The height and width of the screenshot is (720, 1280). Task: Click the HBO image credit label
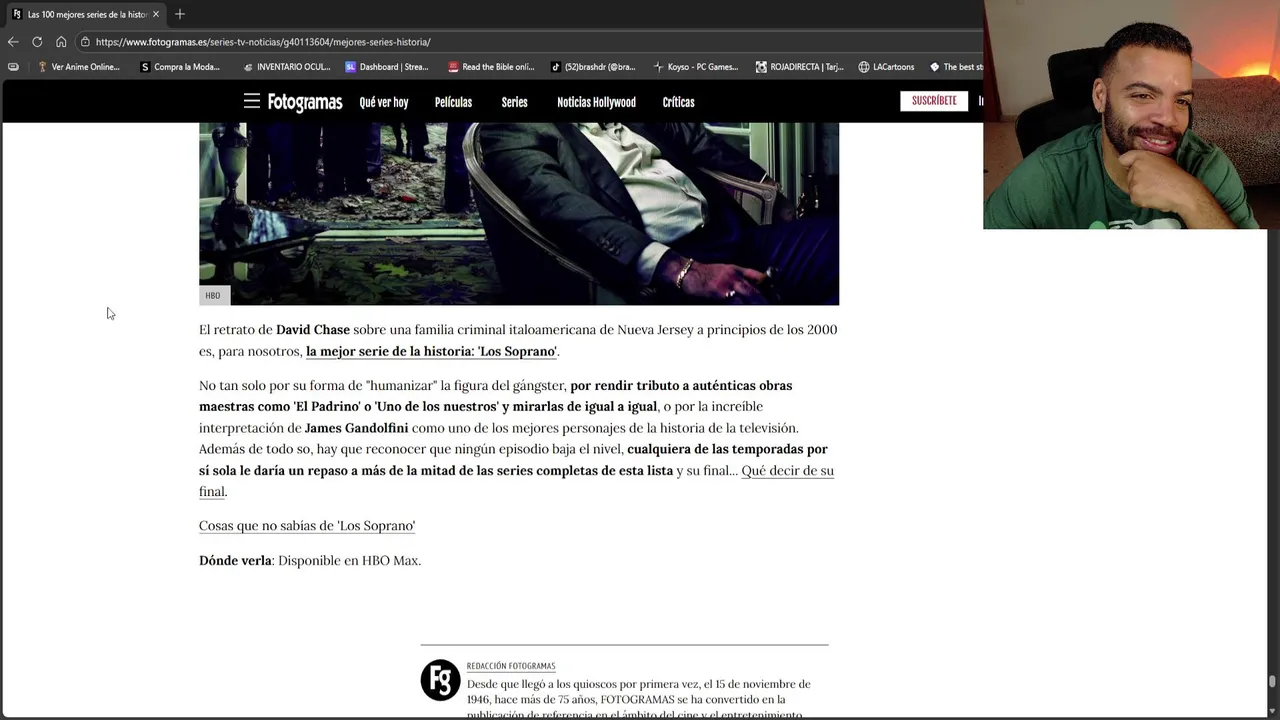(213, 296)
